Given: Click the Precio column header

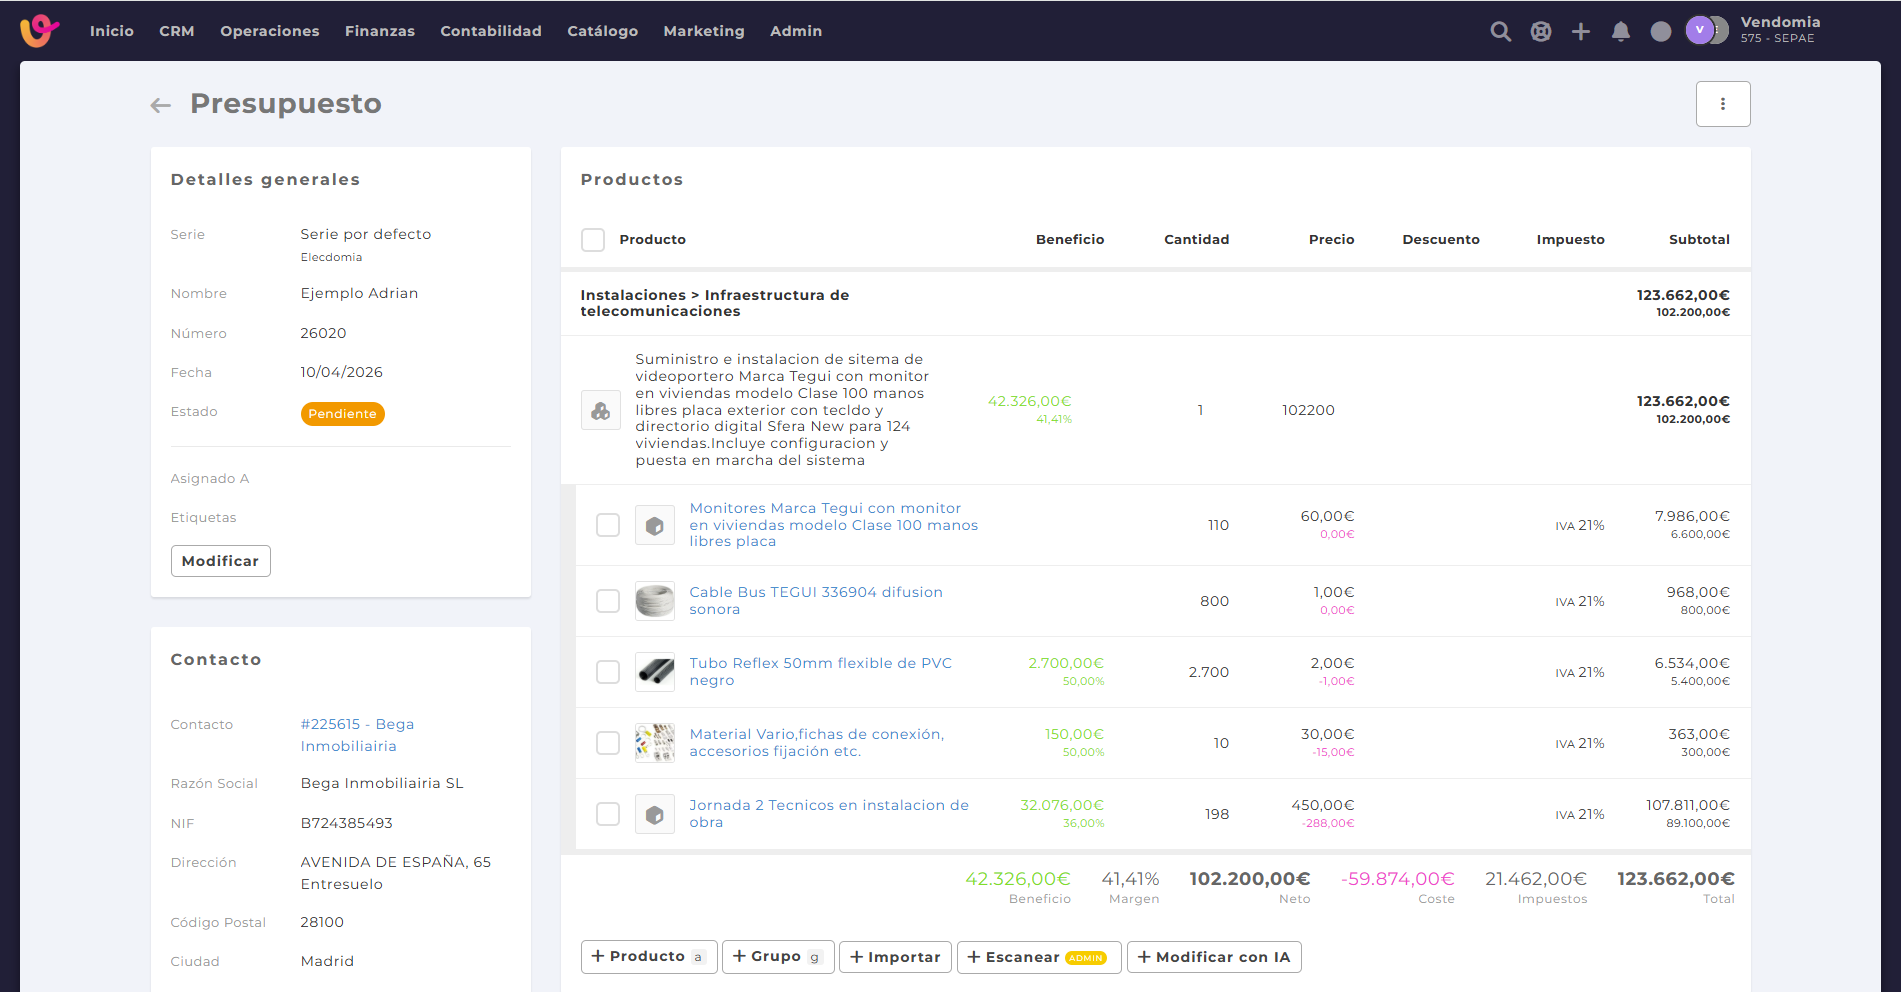Looking at the screenshot, I should point(1332,240).
